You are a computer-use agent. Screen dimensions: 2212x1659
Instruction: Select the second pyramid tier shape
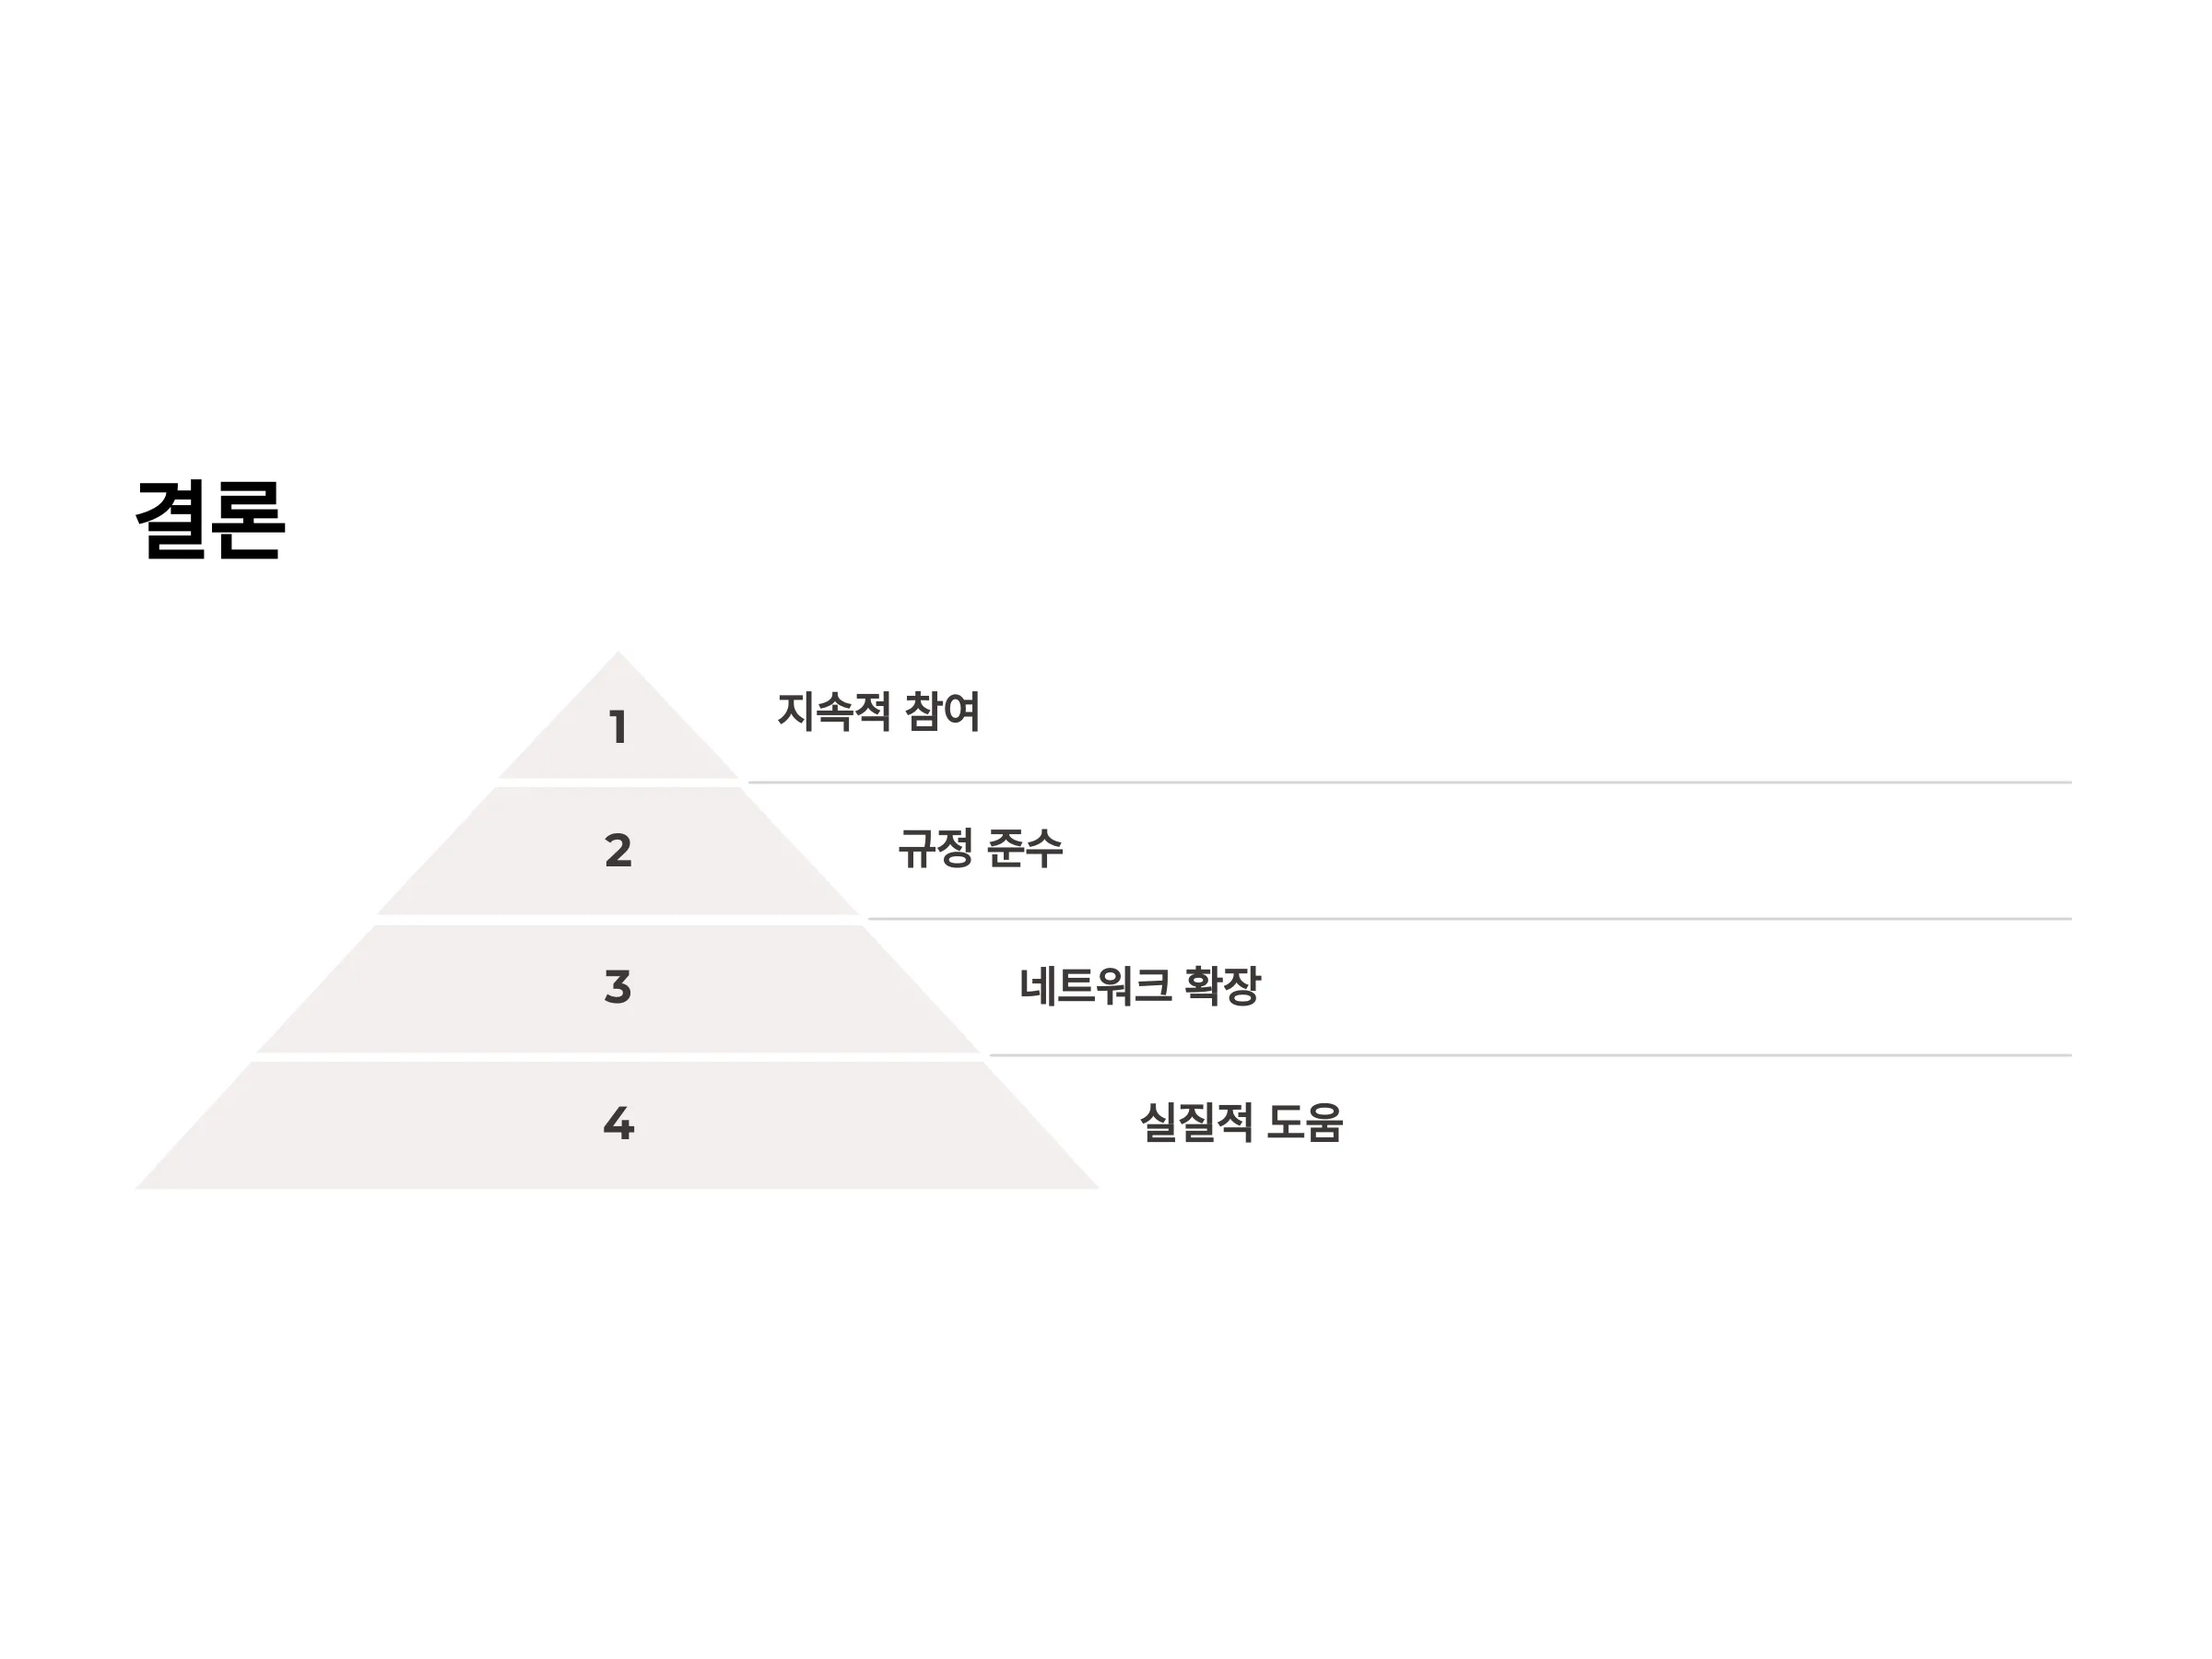618,851
